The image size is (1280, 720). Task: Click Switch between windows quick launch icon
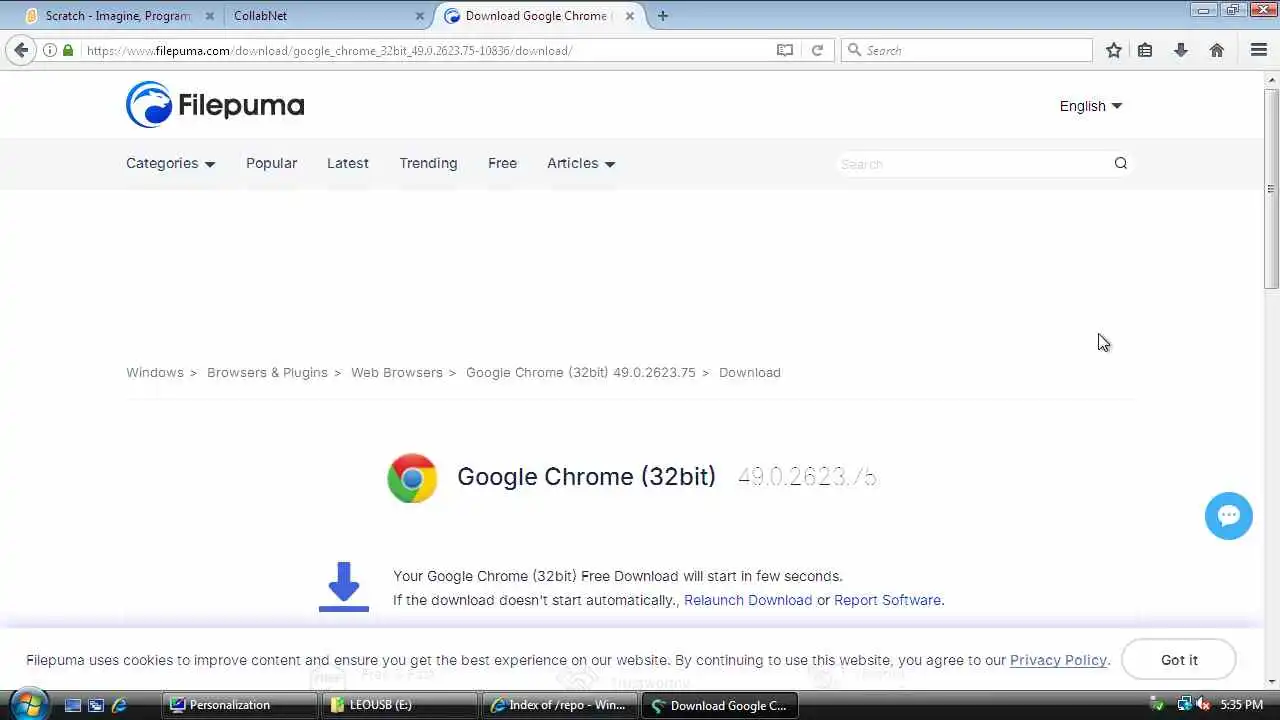click(x=96, y=705)
